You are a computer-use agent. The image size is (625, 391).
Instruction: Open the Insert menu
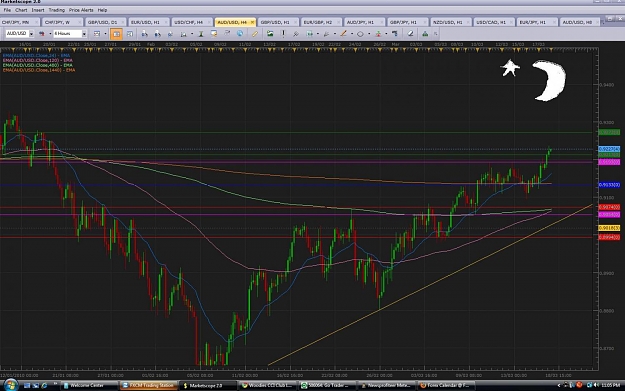click(38, 10)
